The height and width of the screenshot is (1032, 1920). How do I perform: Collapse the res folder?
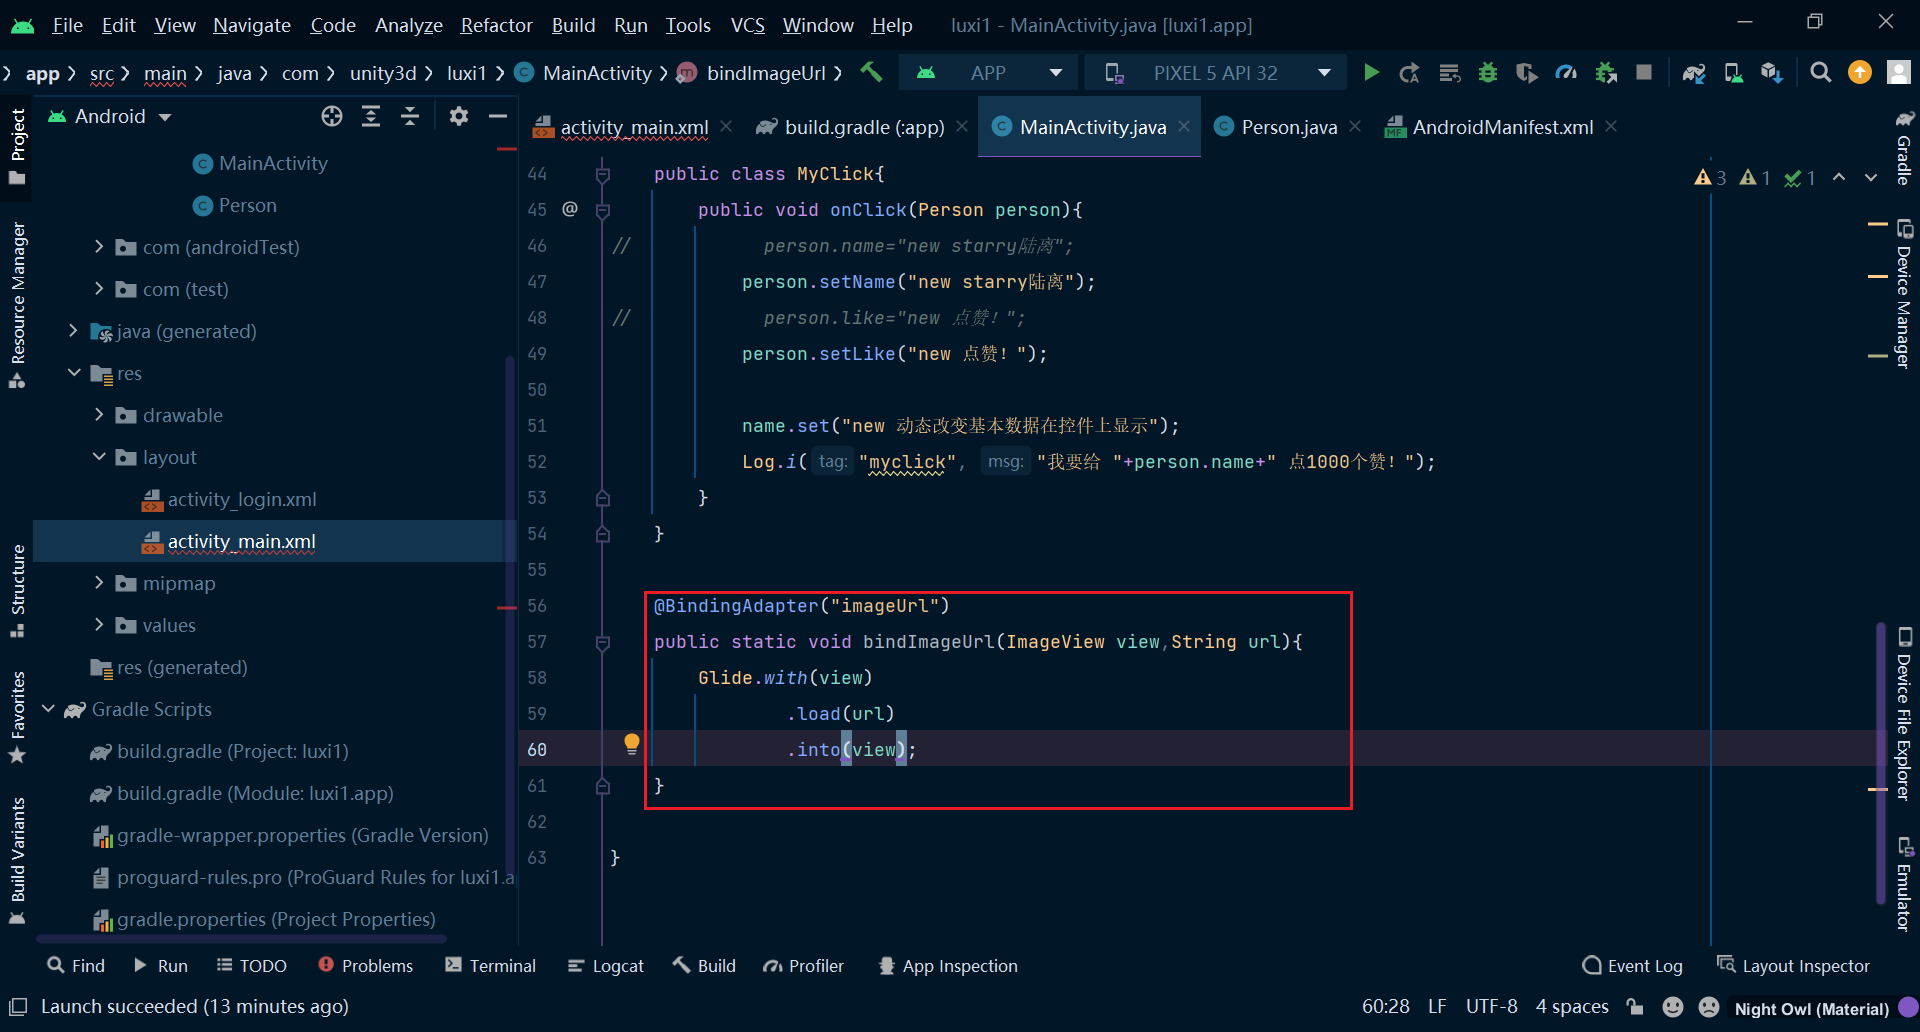coord(73,372)
